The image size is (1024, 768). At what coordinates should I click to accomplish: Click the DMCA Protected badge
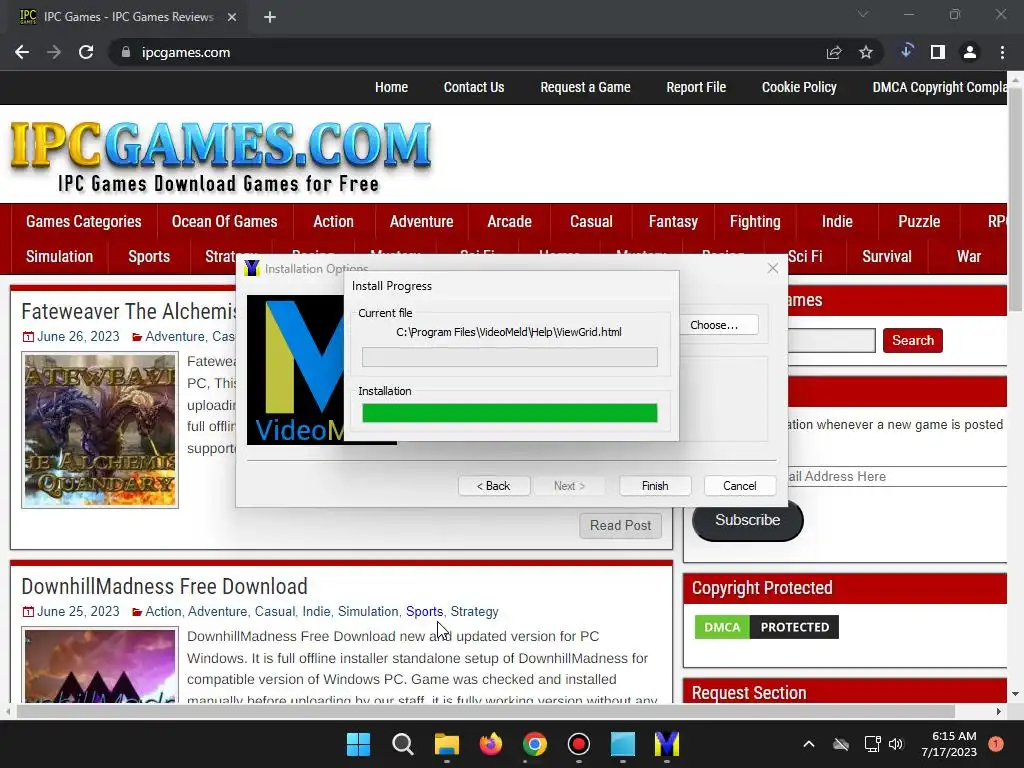pyautogui.click(x=767, y=627)
